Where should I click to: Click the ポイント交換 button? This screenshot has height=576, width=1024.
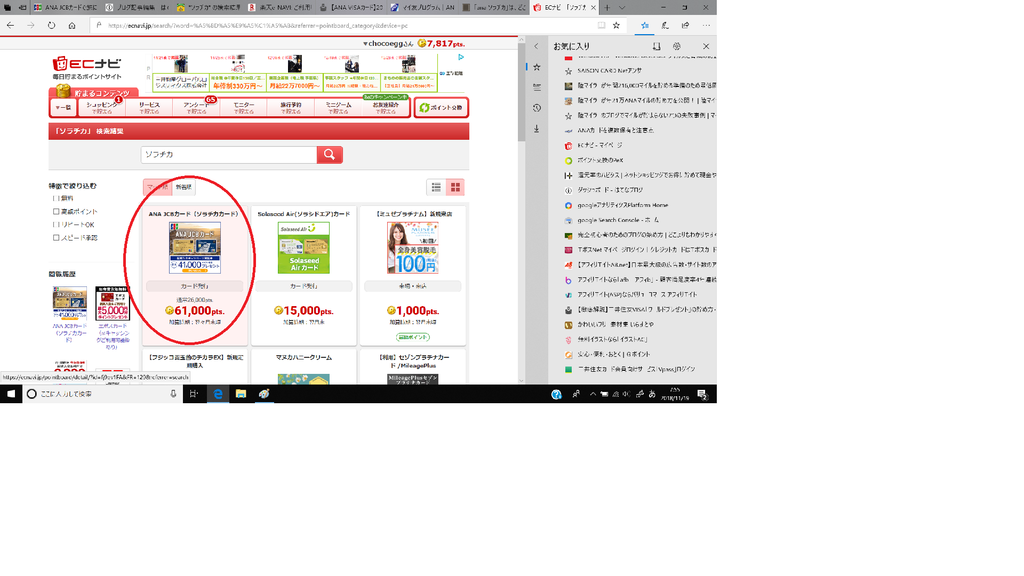[x=441, y=107]
